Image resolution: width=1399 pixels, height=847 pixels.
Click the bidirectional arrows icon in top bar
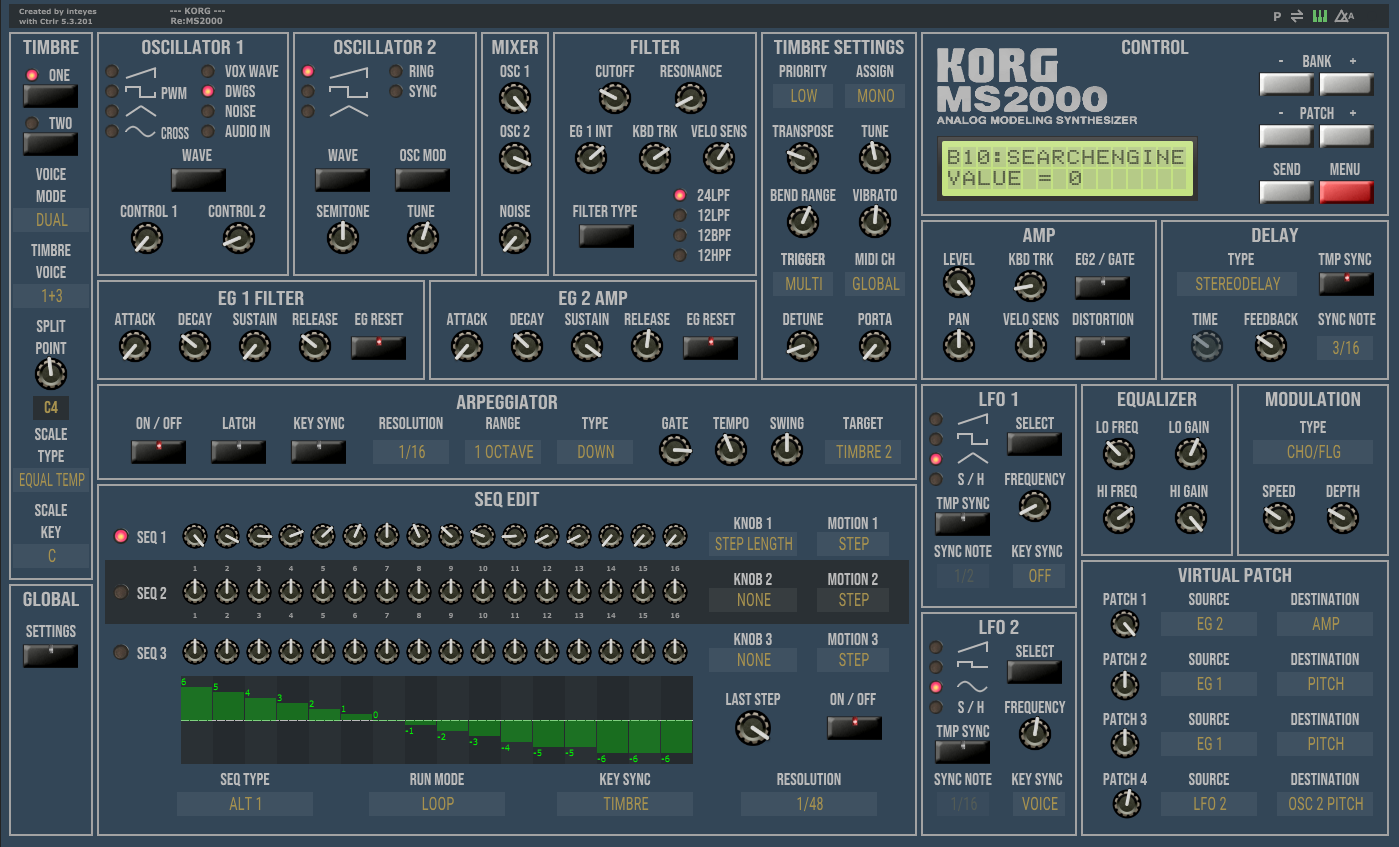pyautogui.click(x=1297, y=16)
